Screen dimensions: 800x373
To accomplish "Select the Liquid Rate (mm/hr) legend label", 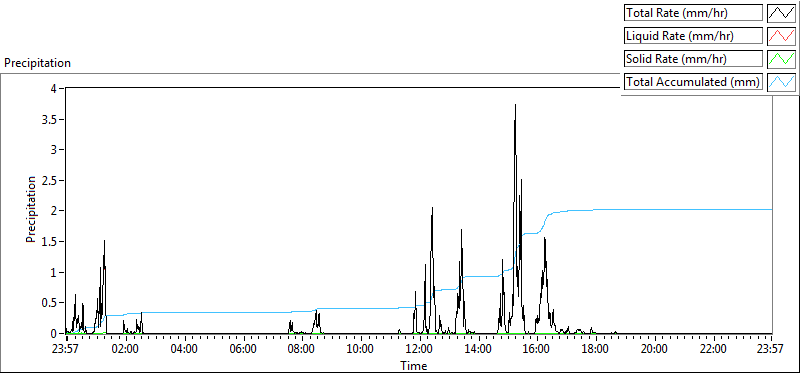I will click(x=693, y=36).
